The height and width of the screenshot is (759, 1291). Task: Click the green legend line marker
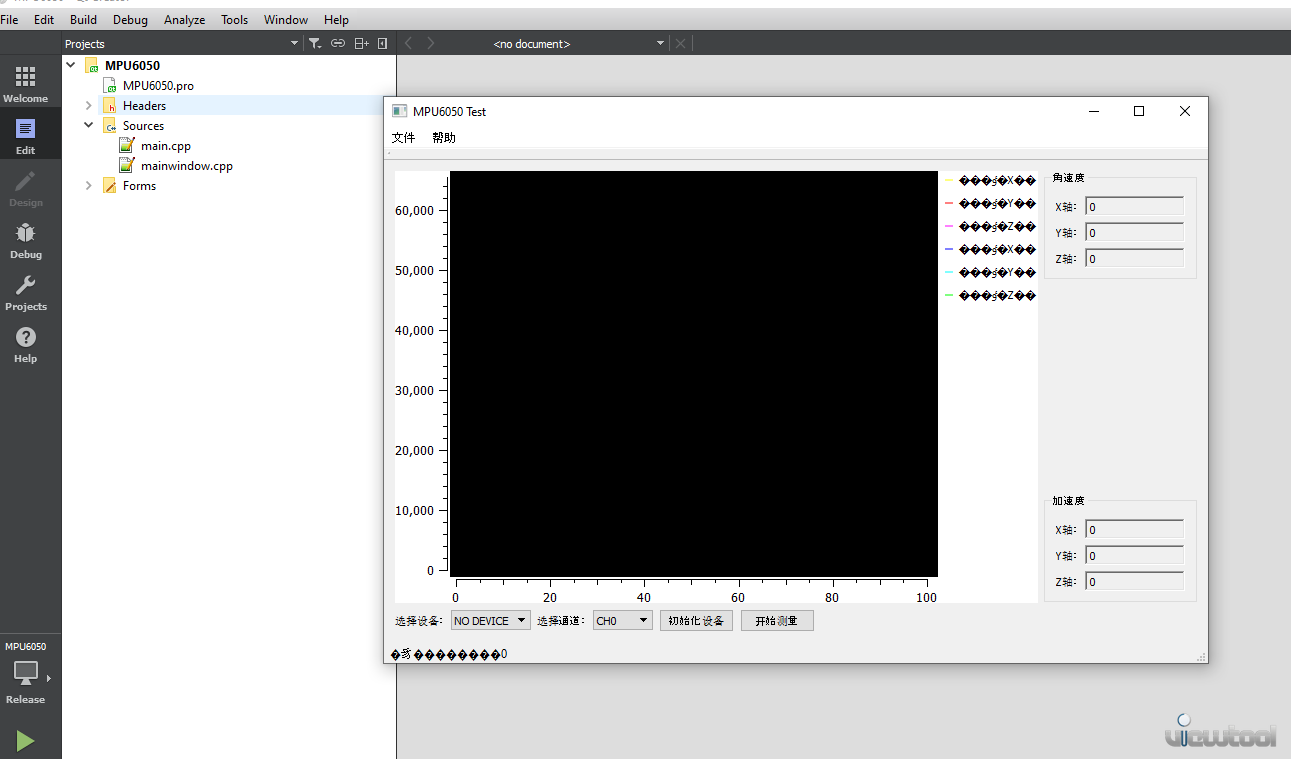coord(950,295)
